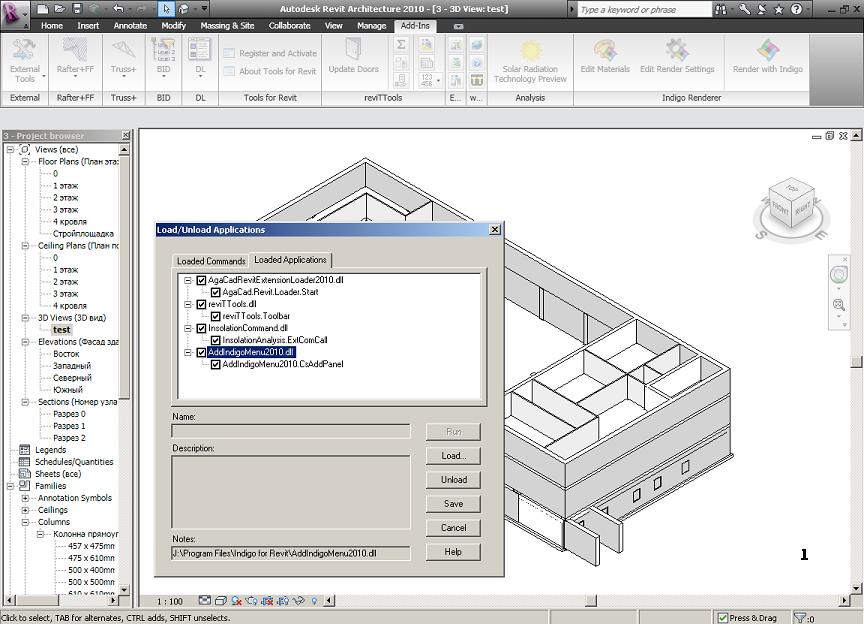
Task: Open the Revit application menu button
Action: (x=14, y=13)
